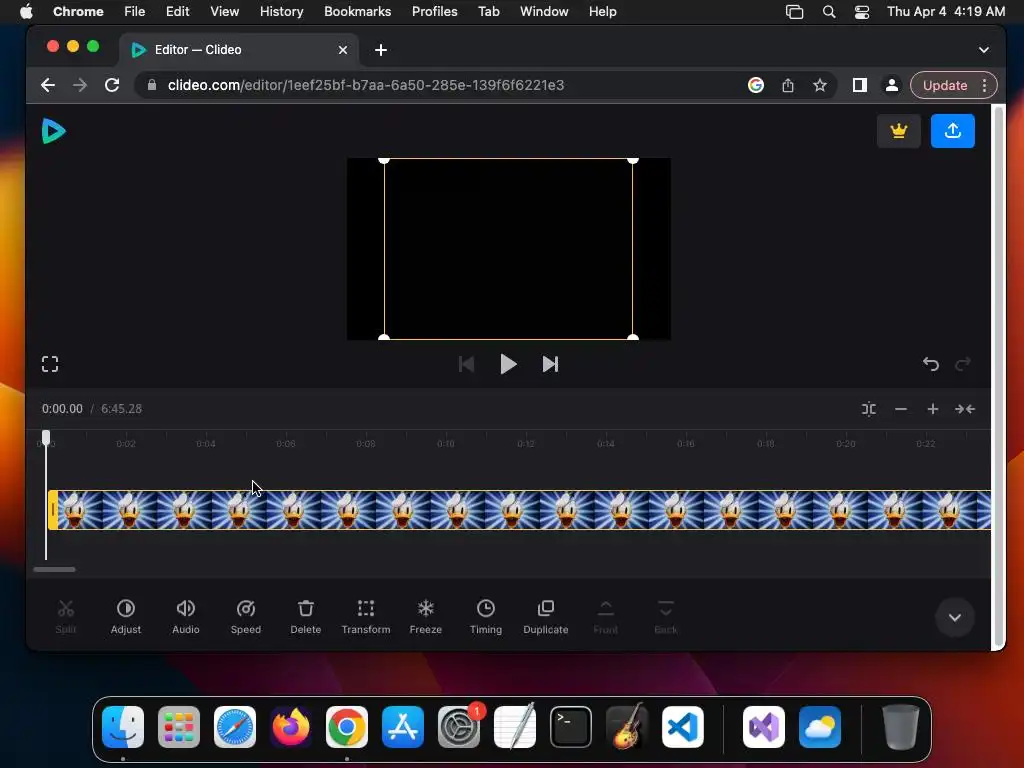Open Spotlight search in menu bar
This screenshot has height=768, width=1024.
(x=829, y=12)
